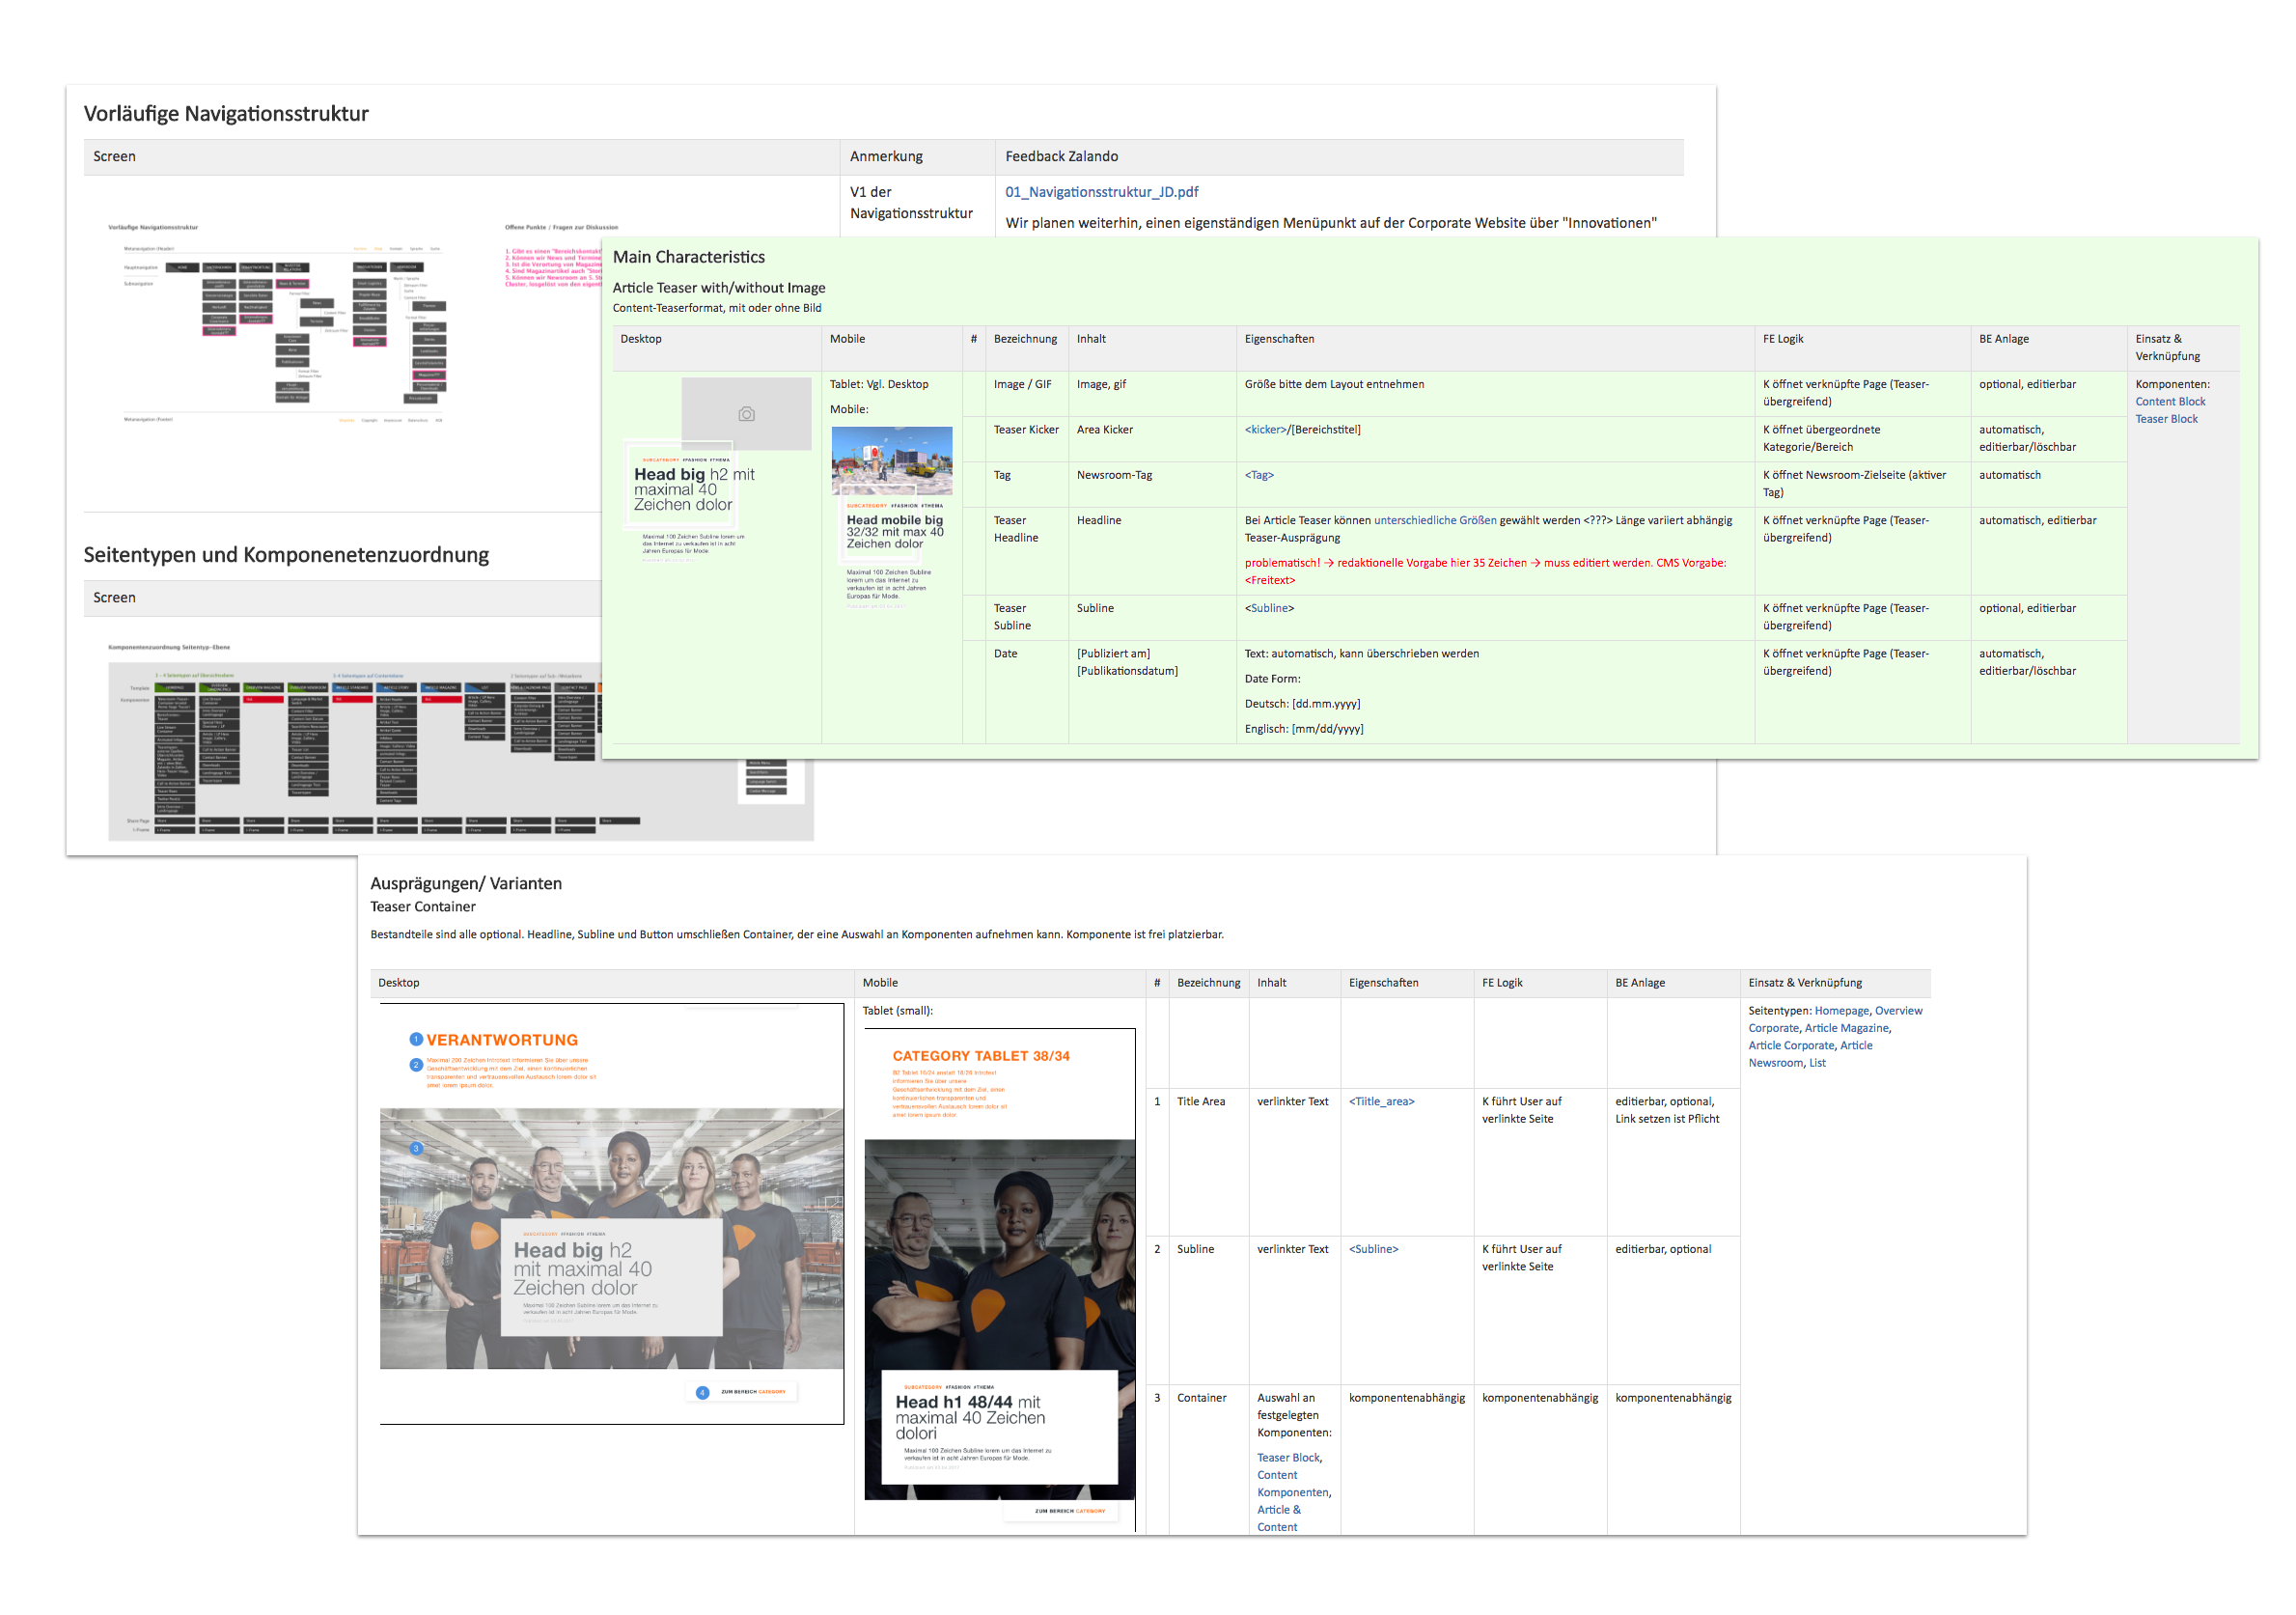Open Teaser Block link under Komponenten in green panel
The height and width of the screenshot is (1615, 2296).
(2166, 419)
